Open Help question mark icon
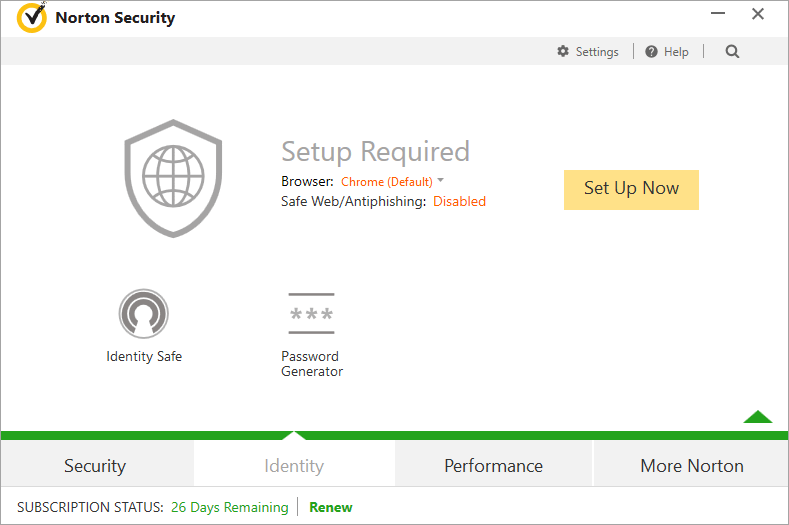The width and height of the screenshot is (789, 525). 651,51
